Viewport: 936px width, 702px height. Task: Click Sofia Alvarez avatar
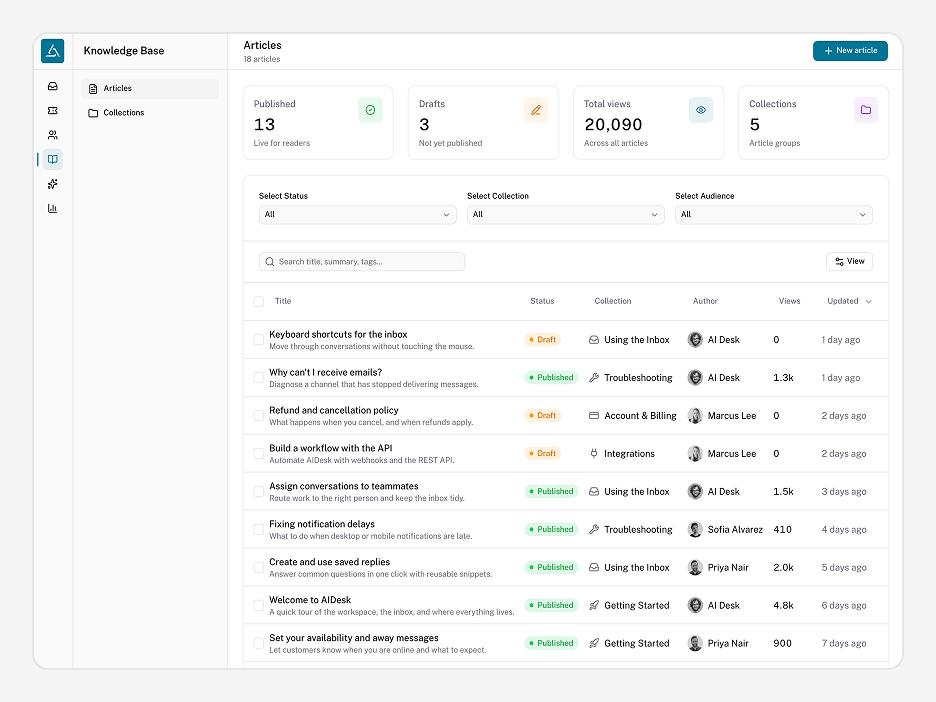point(695,529)
